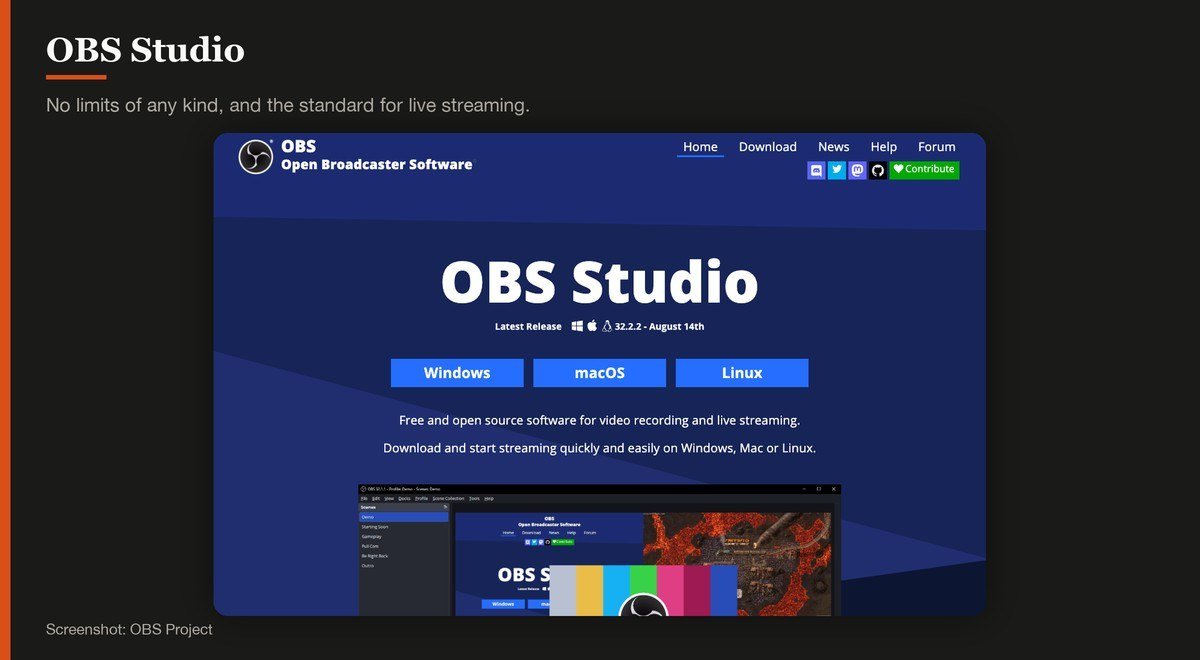Open Edit menu in embedded OBS window

[376, 498]
